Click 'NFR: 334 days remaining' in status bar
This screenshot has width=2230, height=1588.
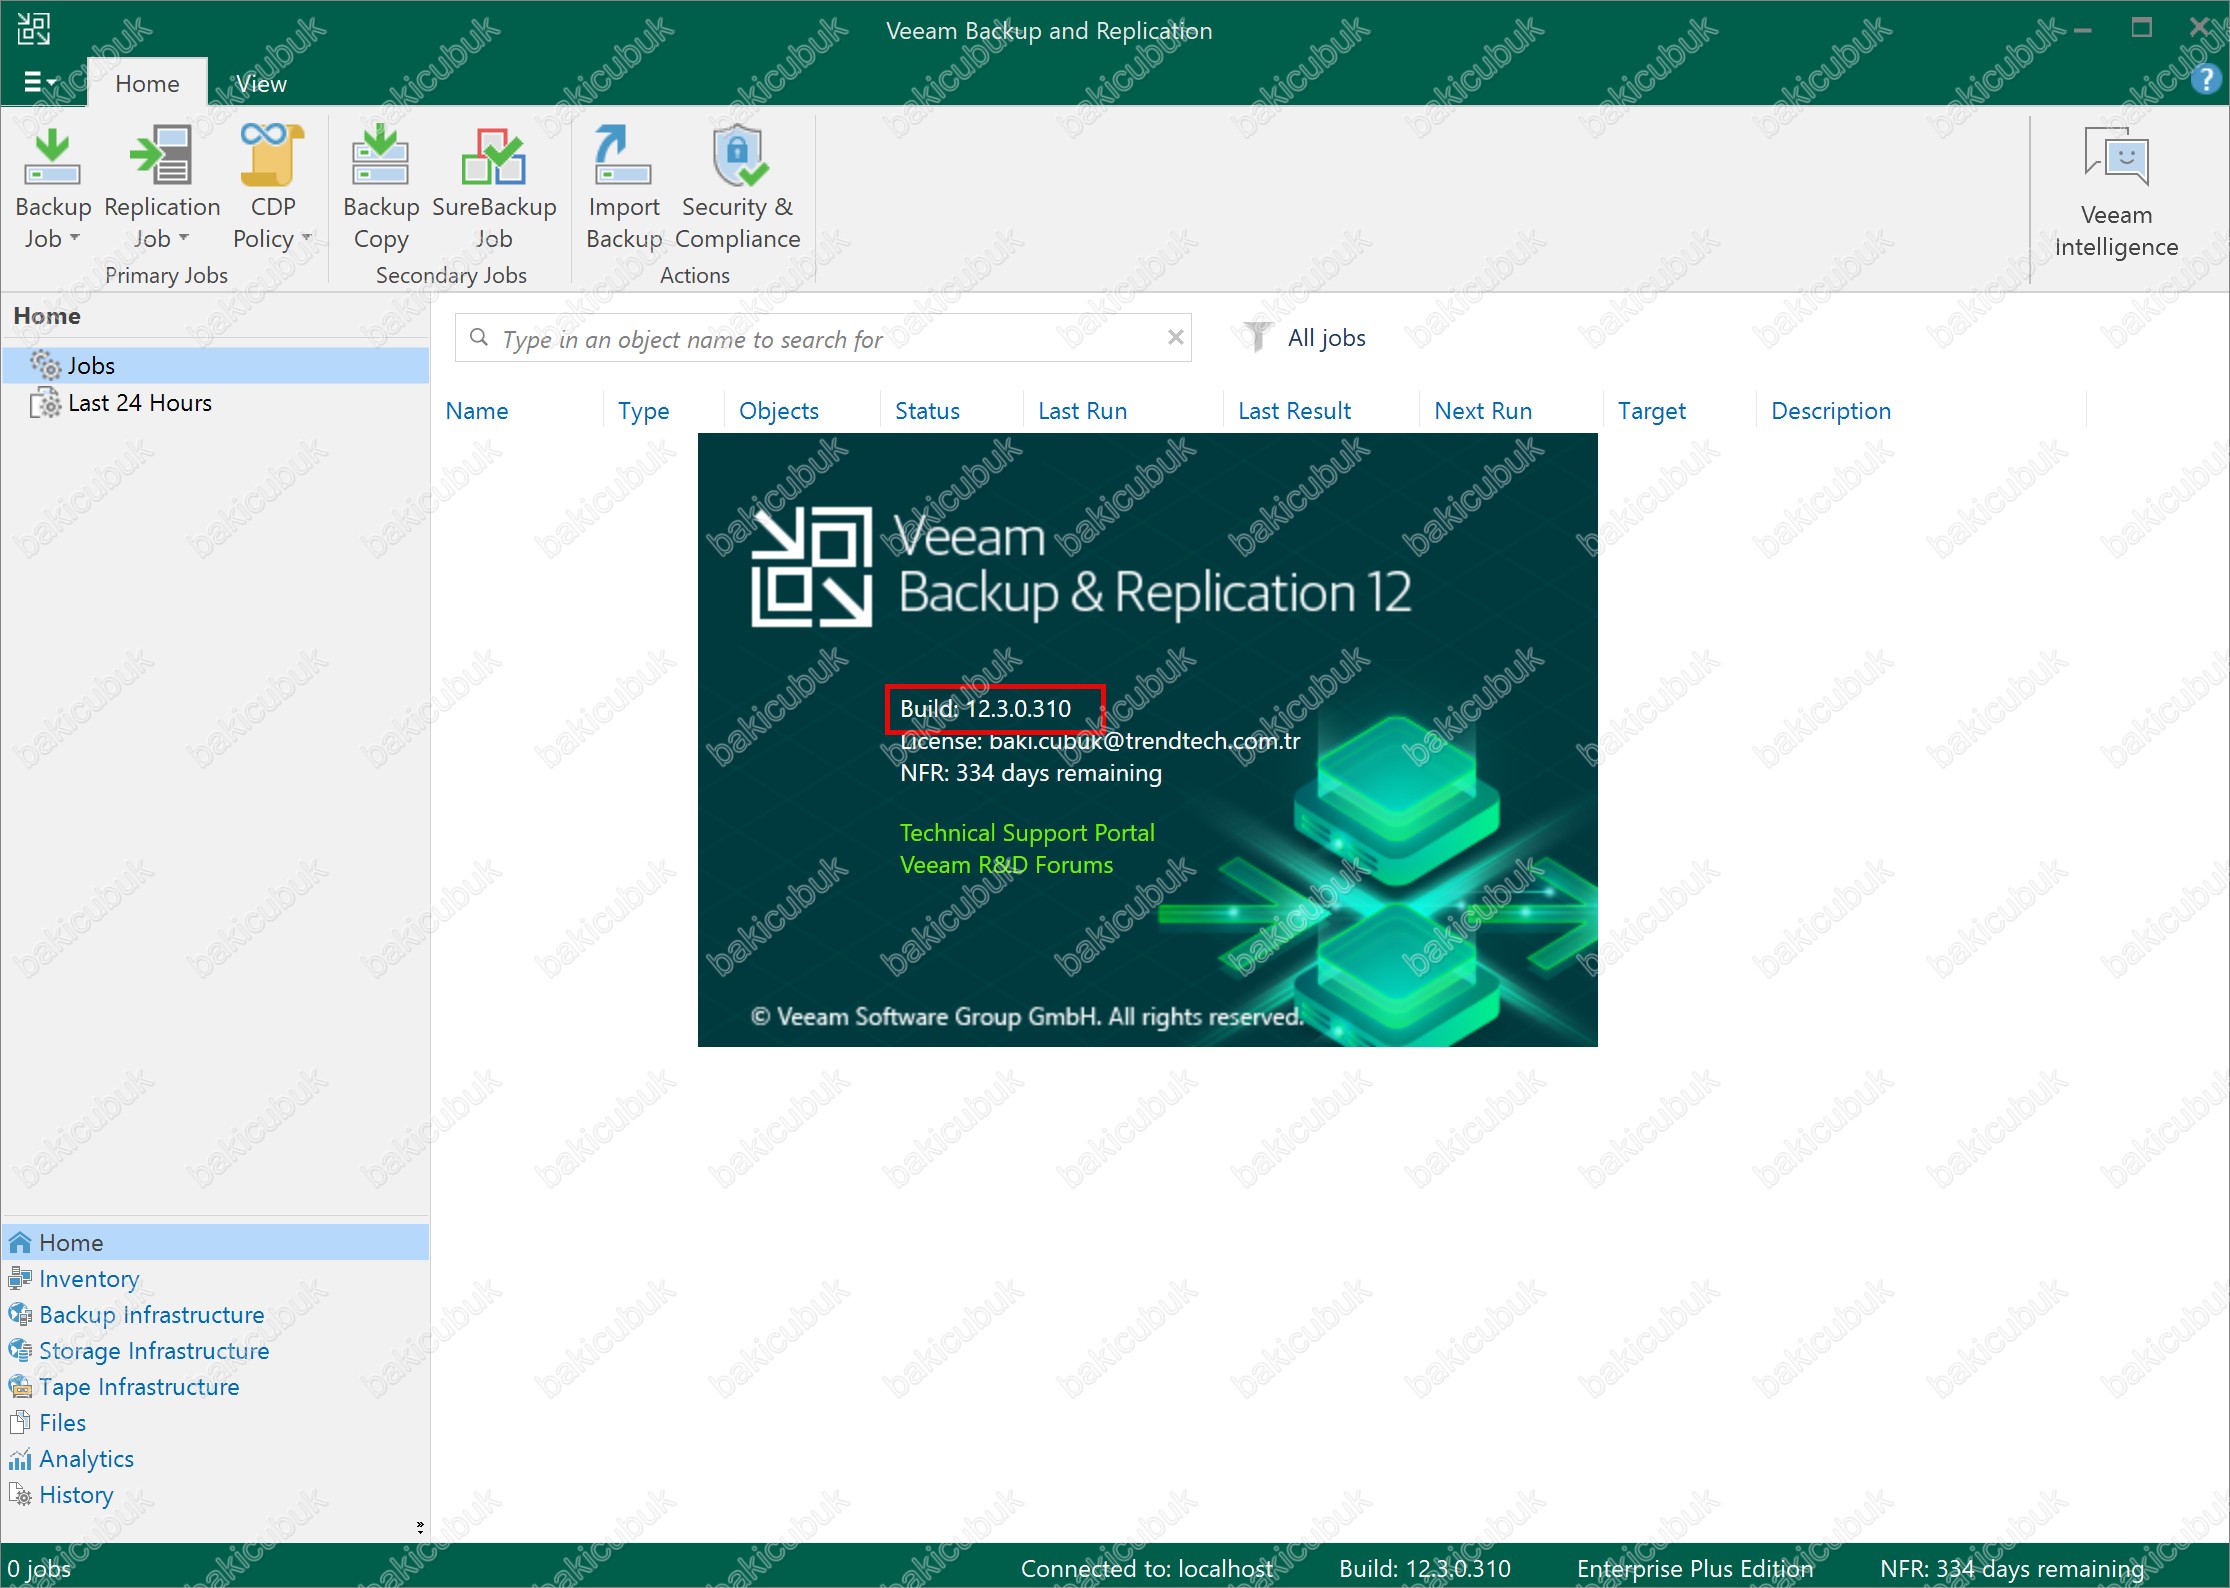point(2012,1568)
